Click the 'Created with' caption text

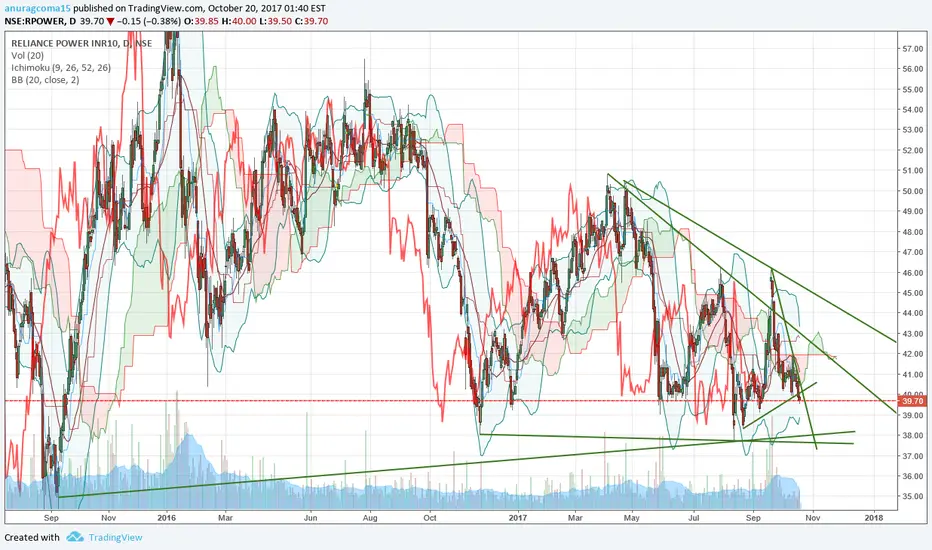tap(32, 538)
